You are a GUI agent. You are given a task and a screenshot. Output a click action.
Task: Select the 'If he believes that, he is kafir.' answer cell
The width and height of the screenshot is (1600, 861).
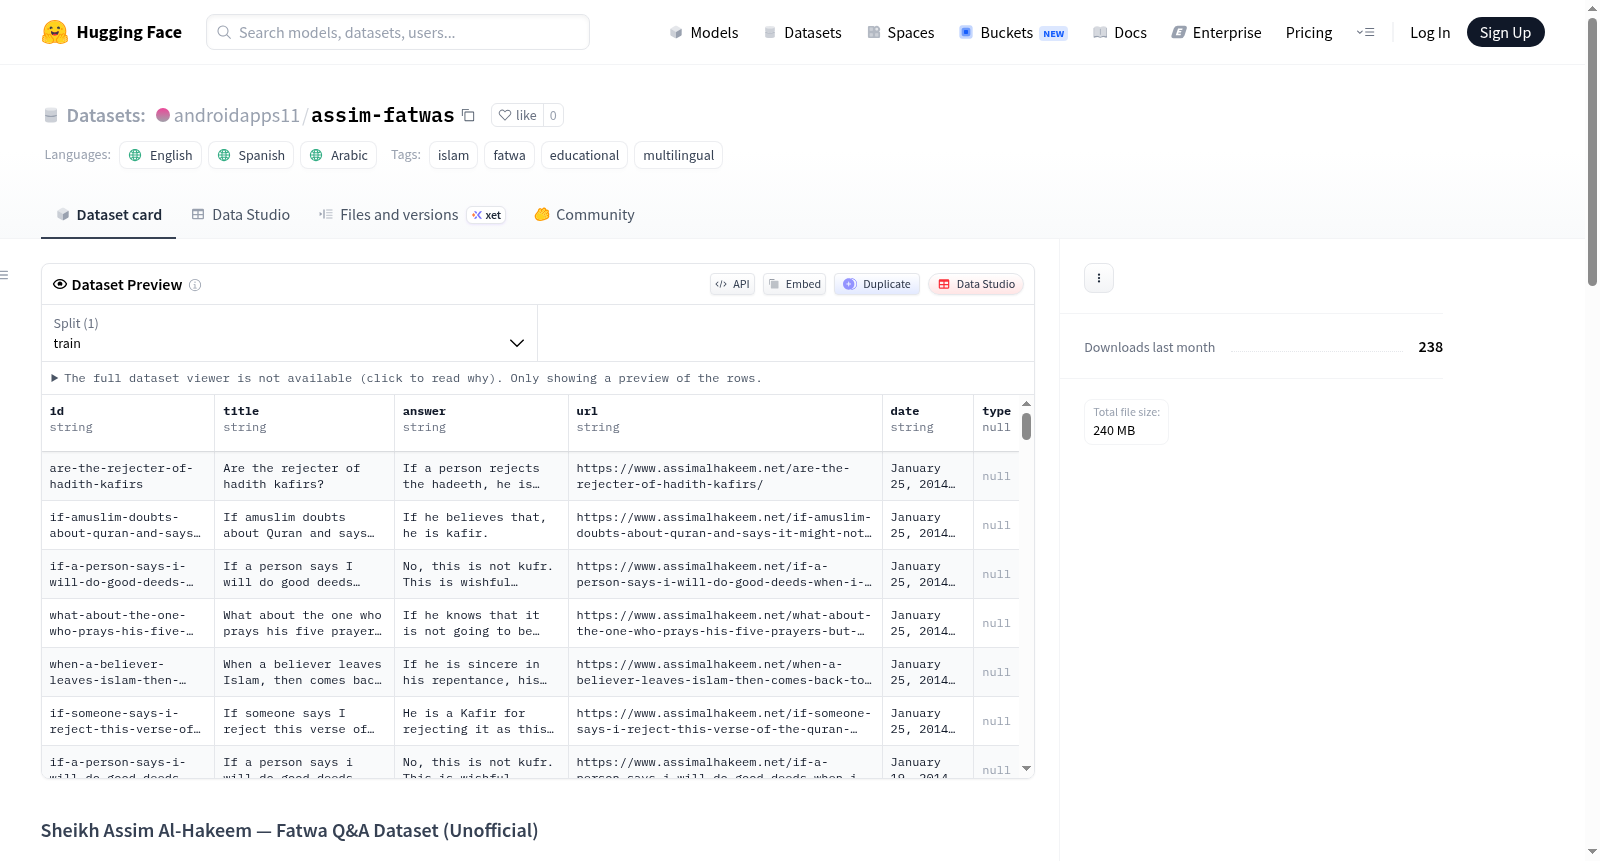pos(482,525)
